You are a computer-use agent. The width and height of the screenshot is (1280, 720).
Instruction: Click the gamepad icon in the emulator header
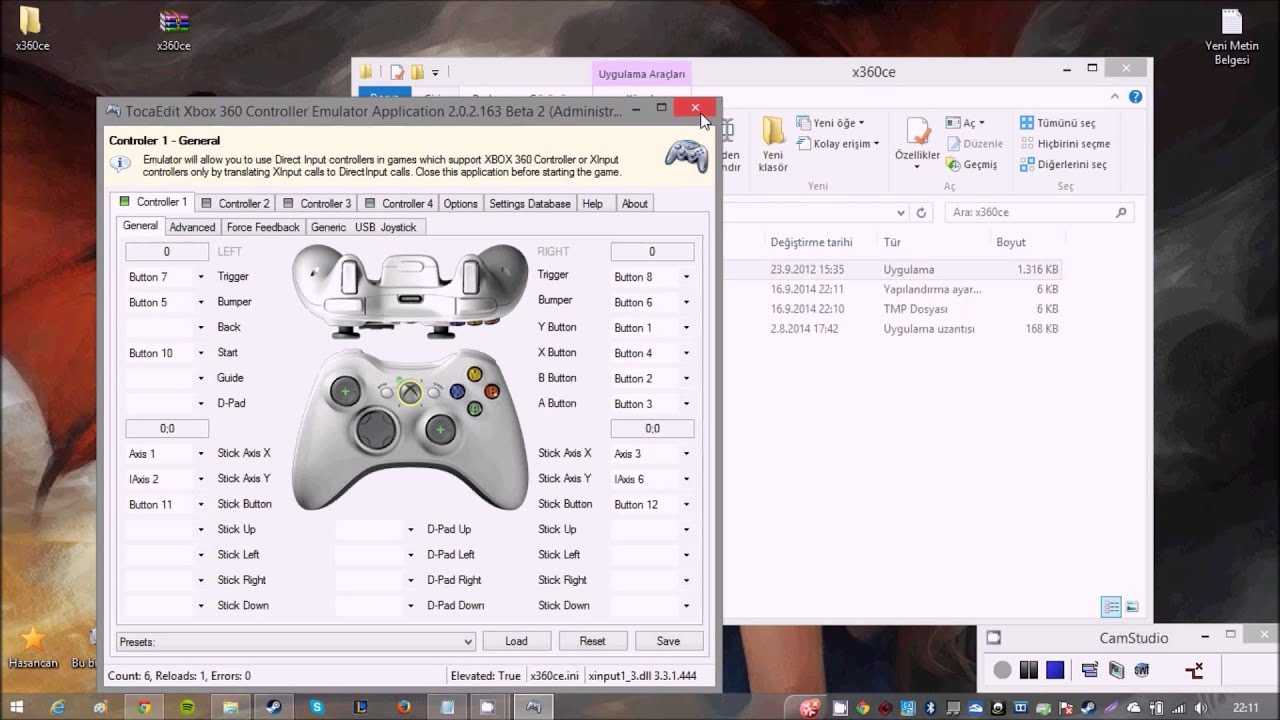(687, 157)
